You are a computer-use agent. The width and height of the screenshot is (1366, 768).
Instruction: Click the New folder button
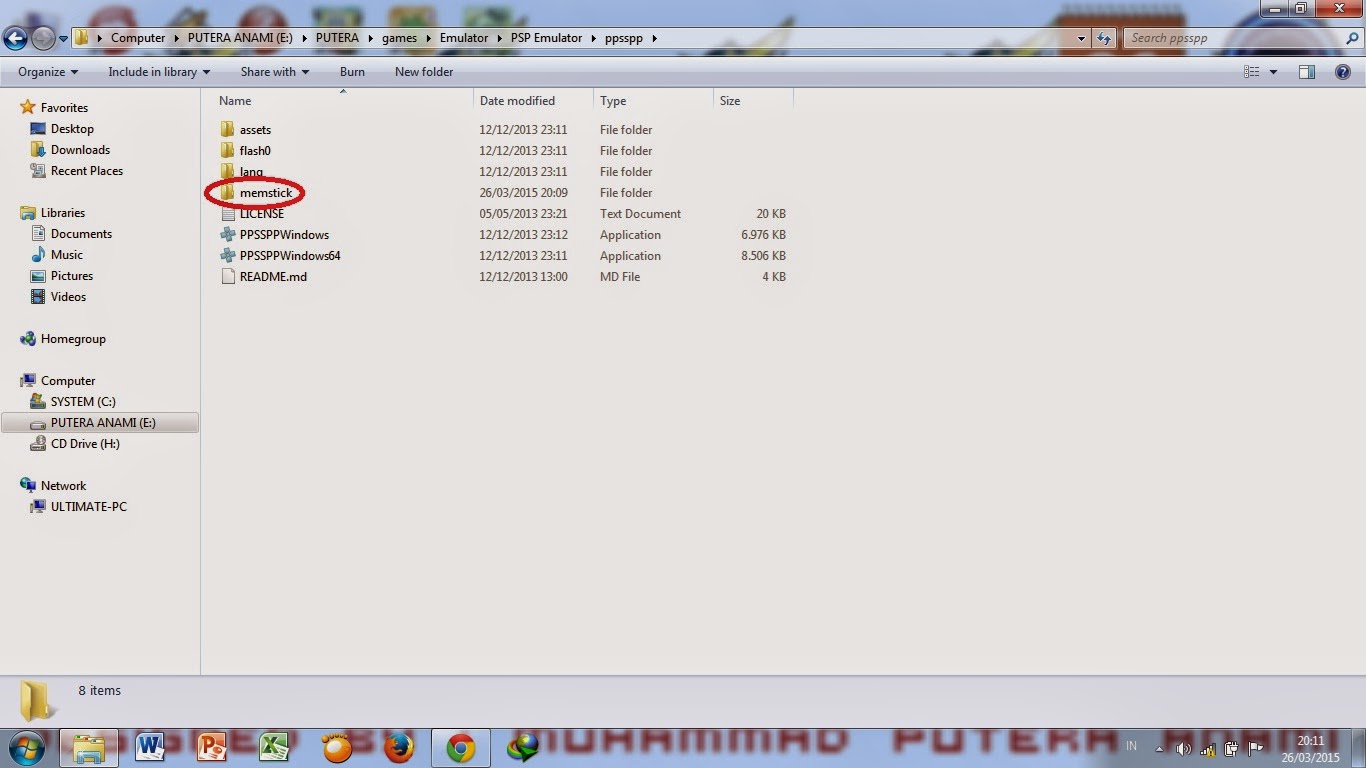[x=424, y=72]
